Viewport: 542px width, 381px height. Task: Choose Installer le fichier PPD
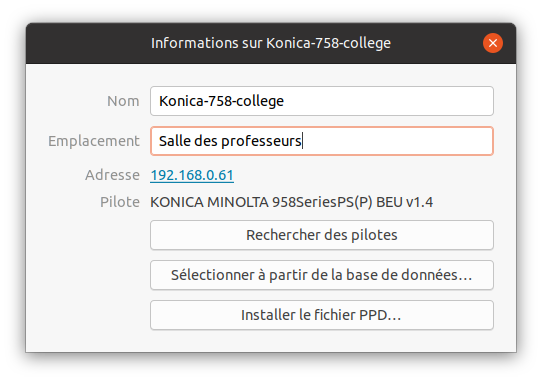322,315
